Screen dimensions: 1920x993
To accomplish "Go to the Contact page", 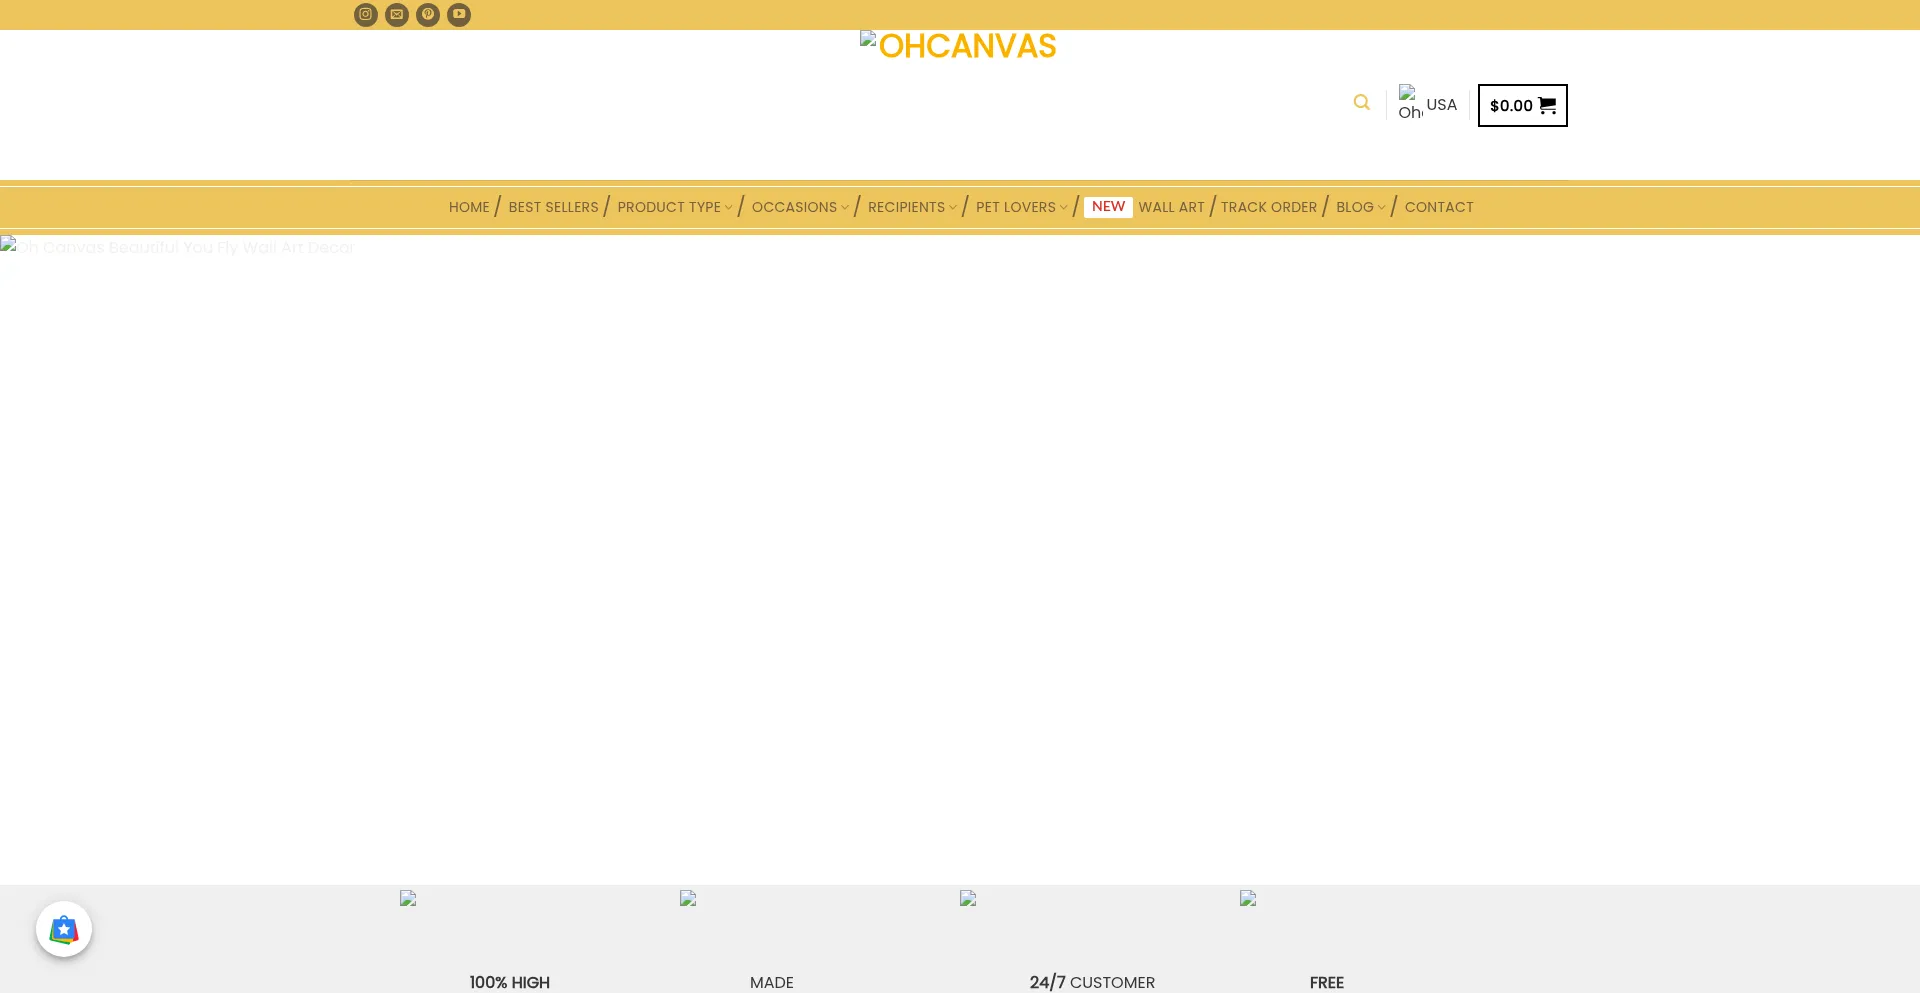I will pyautogui.click(x=1438, y=207).
